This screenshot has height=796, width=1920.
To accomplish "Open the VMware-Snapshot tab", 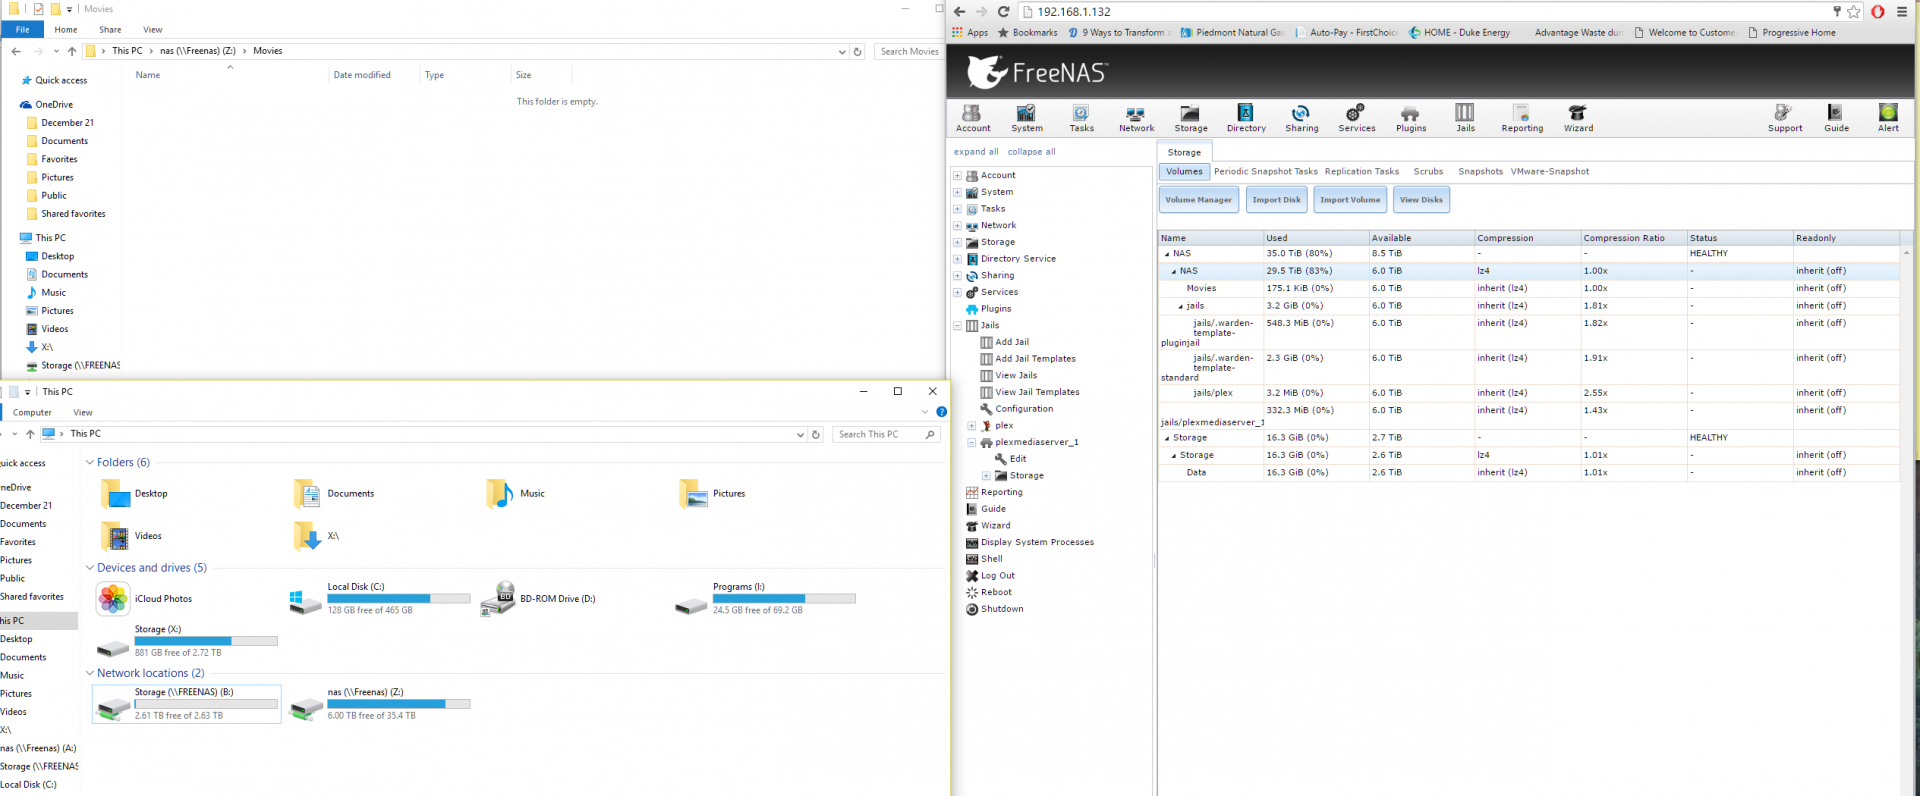I will click(x=1550, y=172).
